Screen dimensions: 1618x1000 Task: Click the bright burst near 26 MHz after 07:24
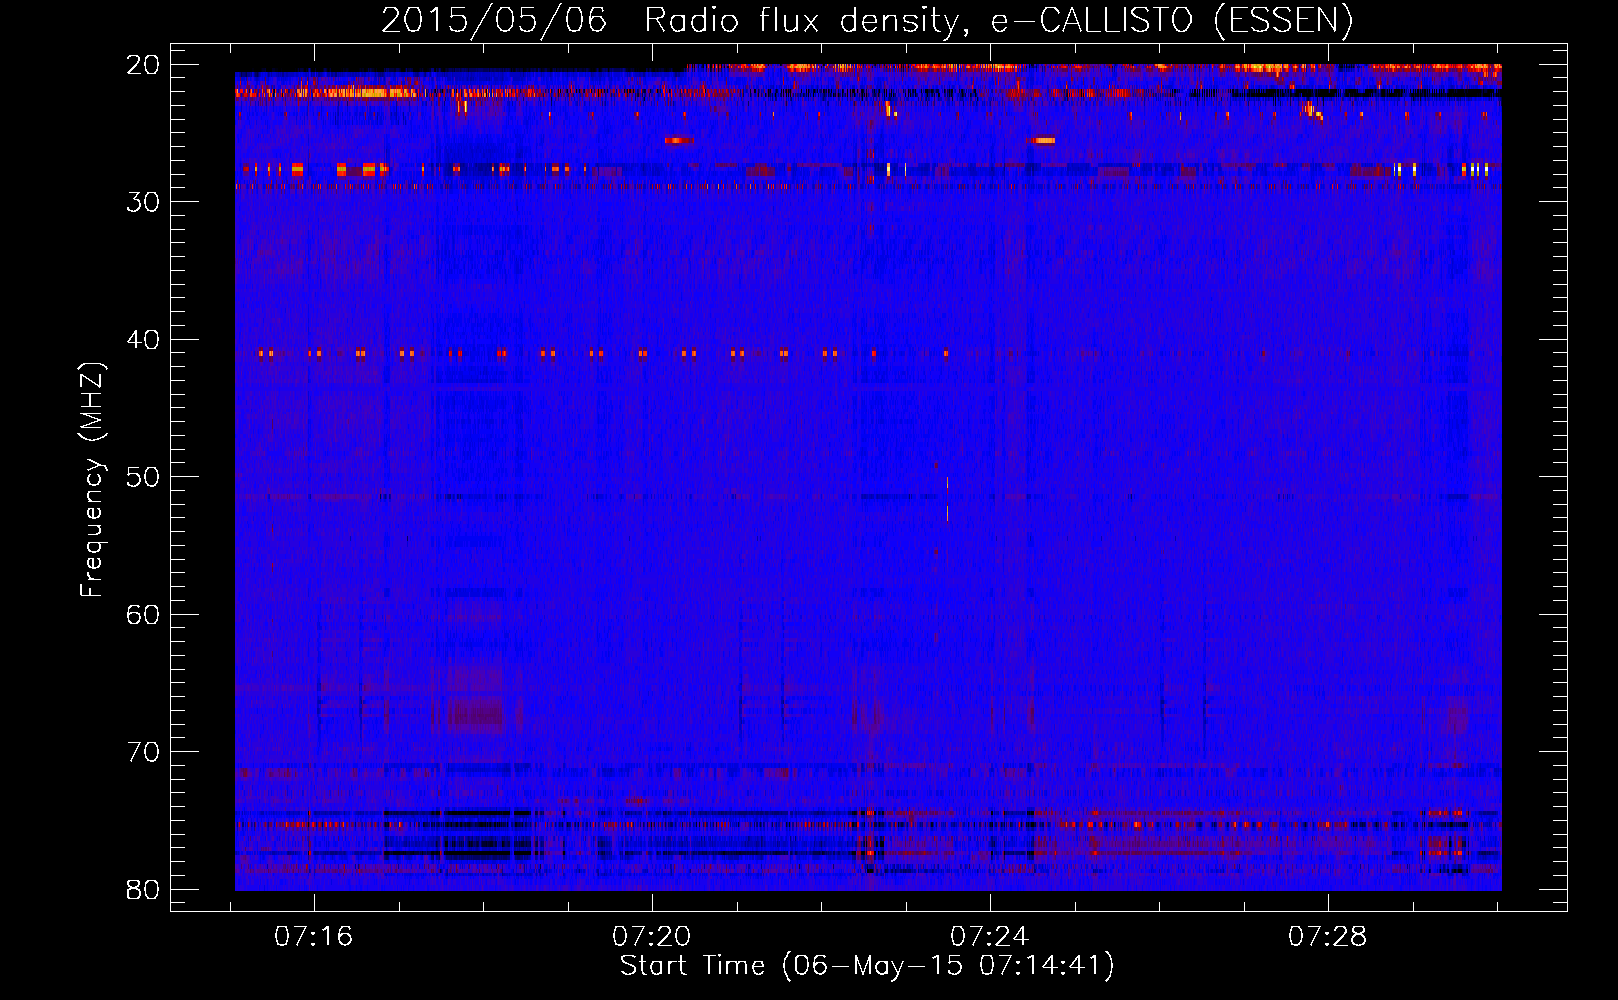point(1042,140)
